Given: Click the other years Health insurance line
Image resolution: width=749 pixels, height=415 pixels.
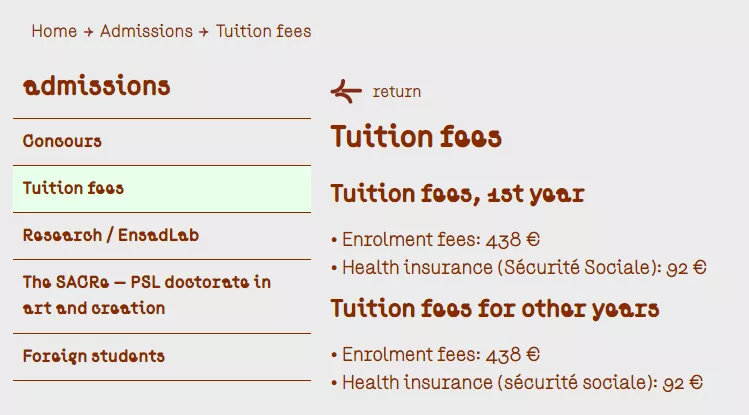Looking at the screenshot, I should (517, 382).
